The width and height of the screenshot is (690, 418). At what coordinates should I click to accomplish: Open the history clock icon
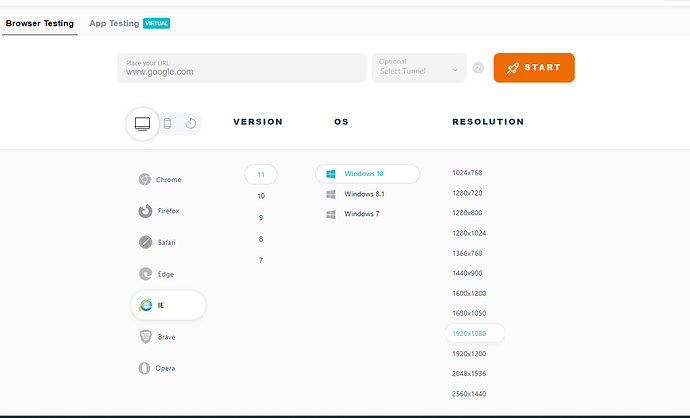(190, 123)
